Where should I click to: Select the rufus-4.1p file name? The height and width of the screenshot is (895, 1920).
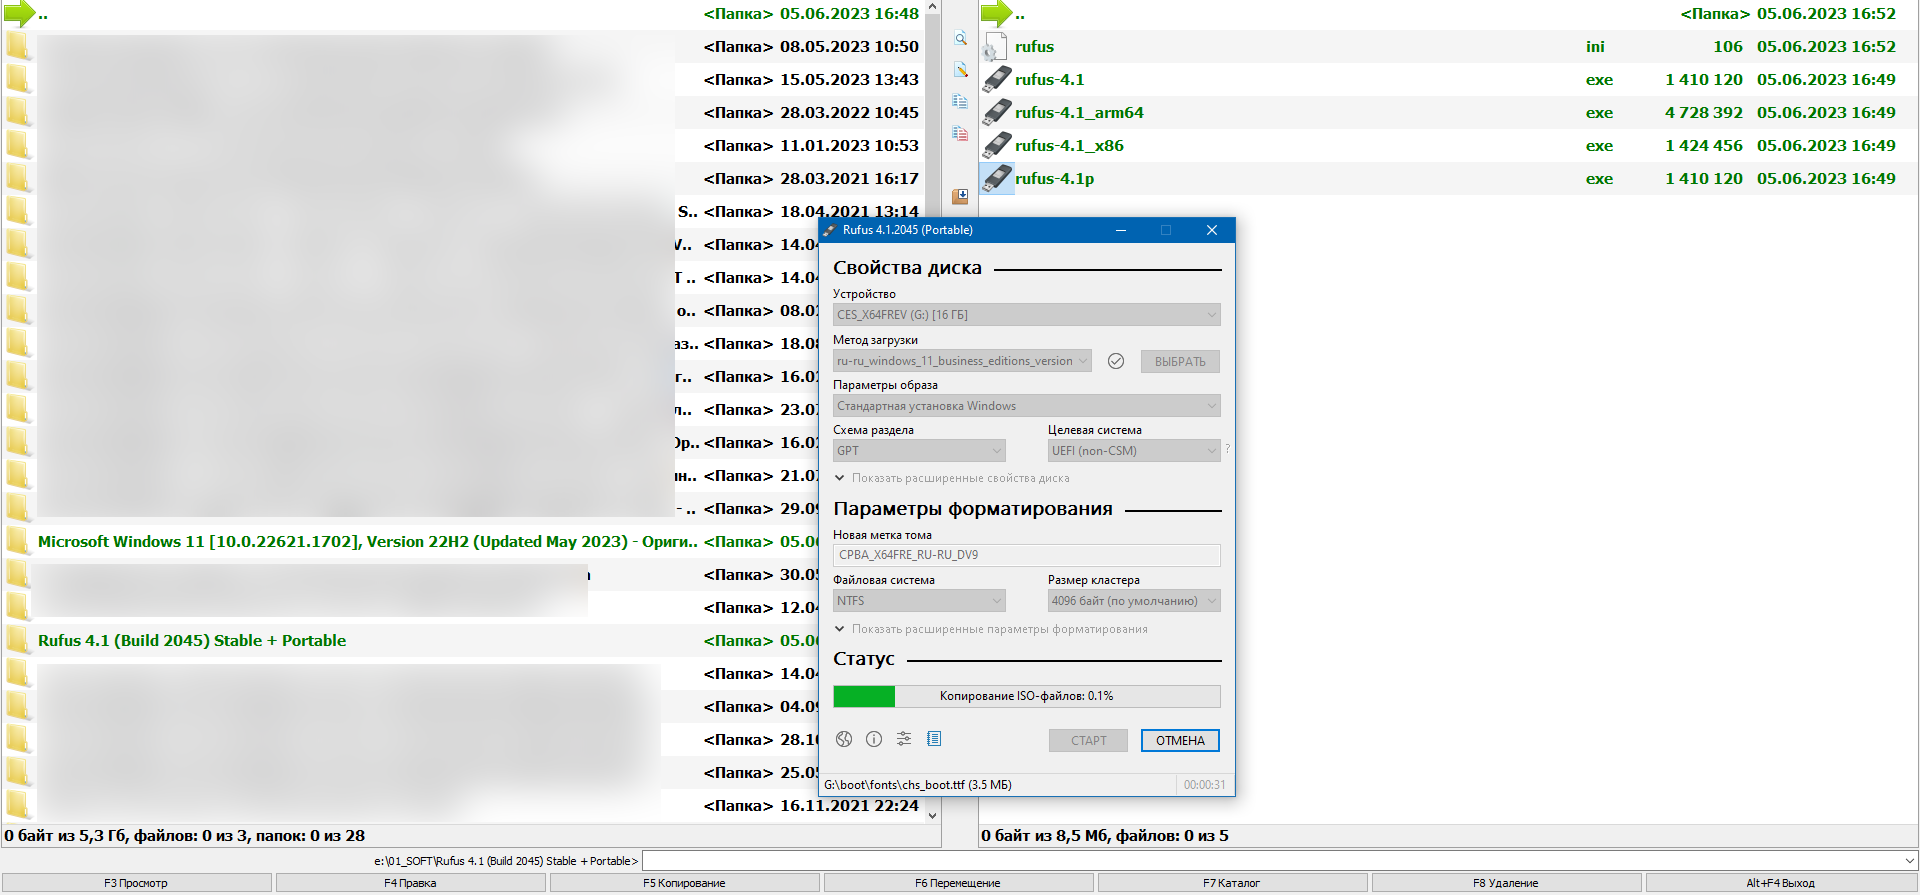coord(1054,179)
